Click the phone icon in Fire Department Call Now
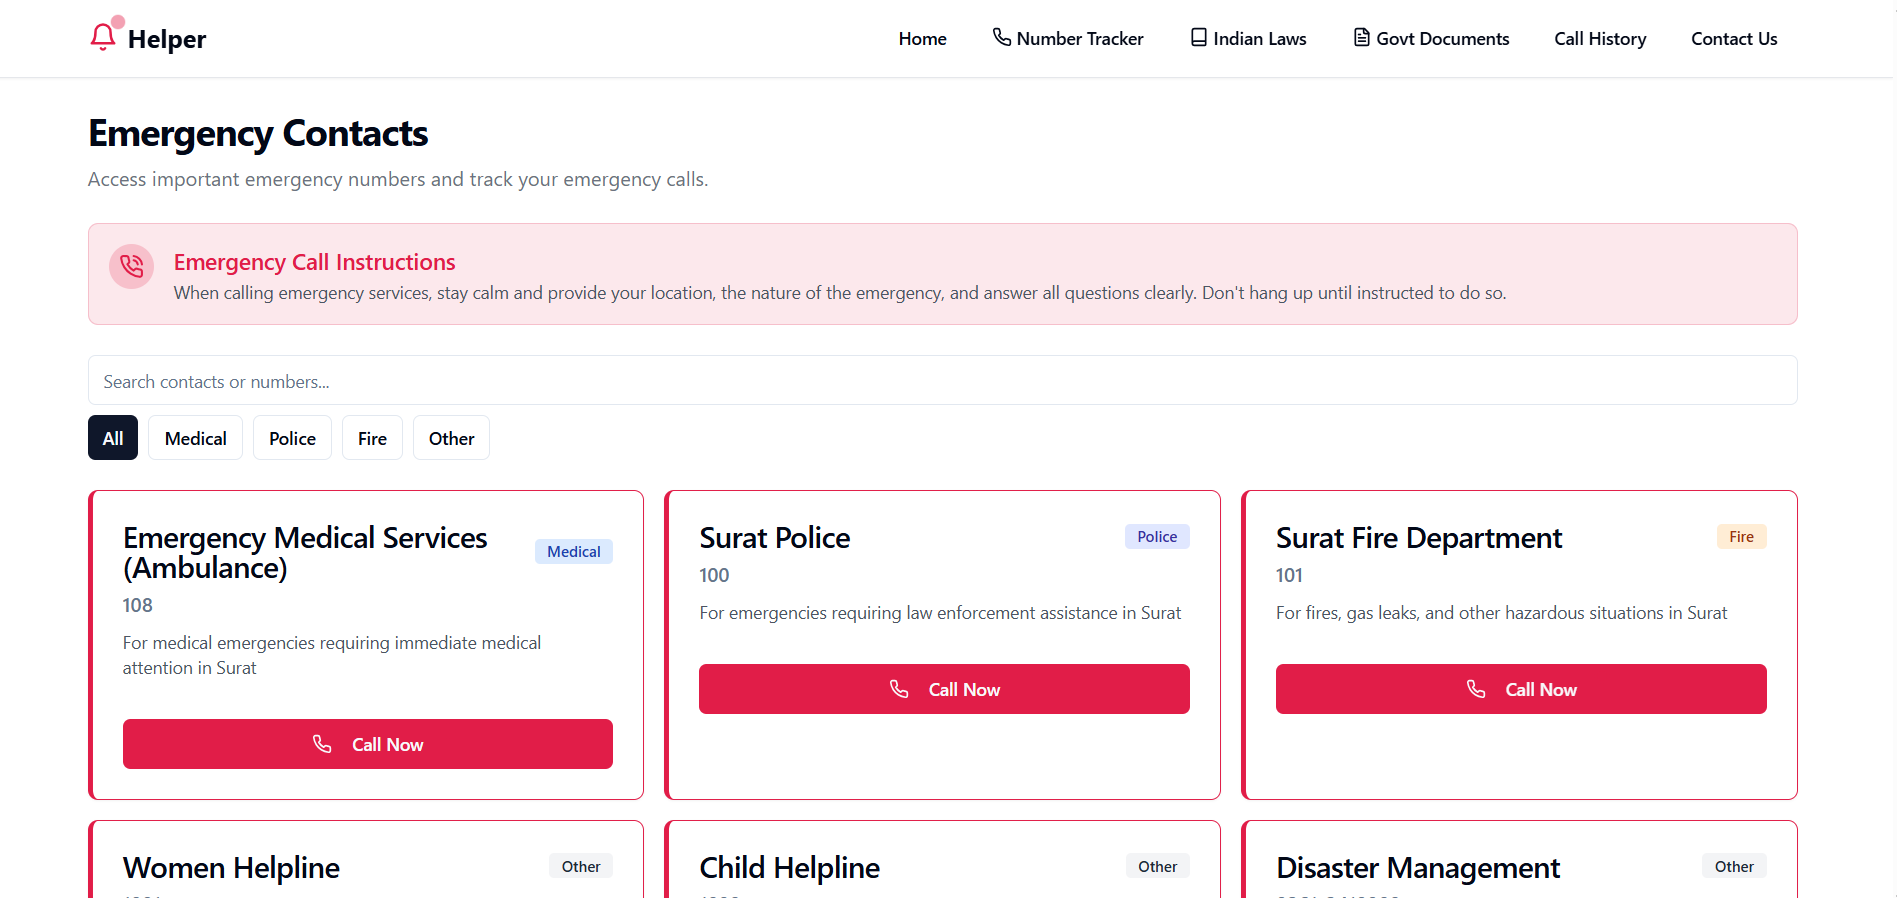 pos(1475,689)
